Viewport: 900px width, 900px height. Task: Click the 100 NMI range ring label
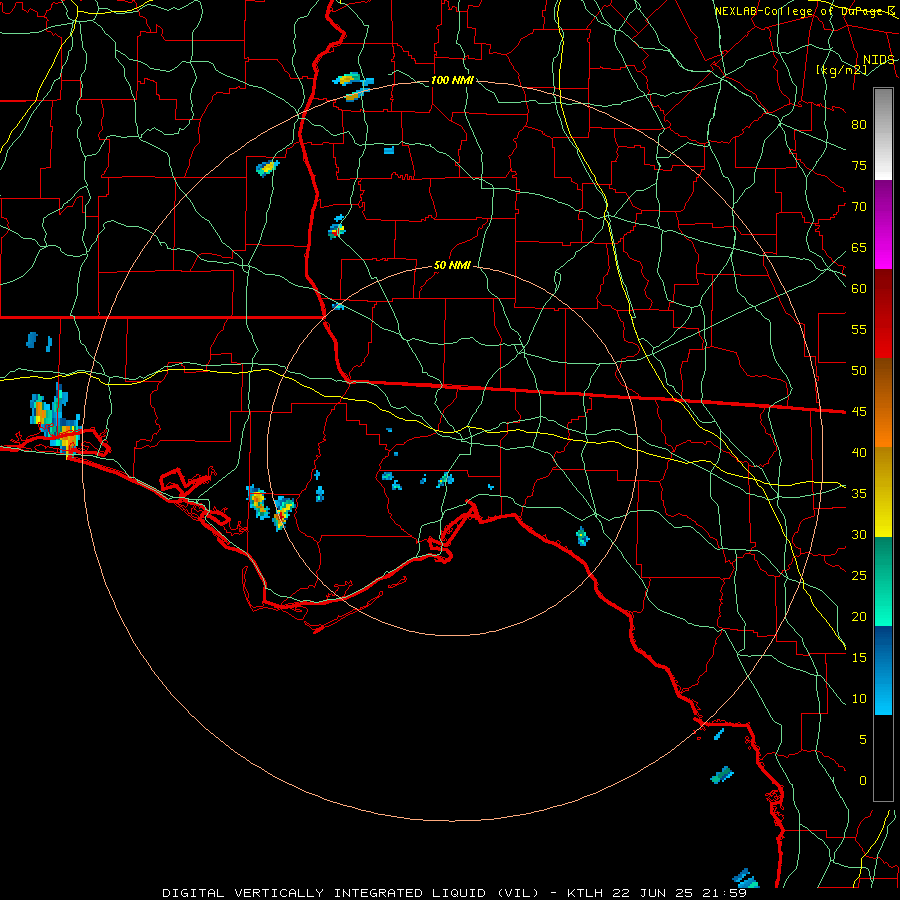[452, 80]
